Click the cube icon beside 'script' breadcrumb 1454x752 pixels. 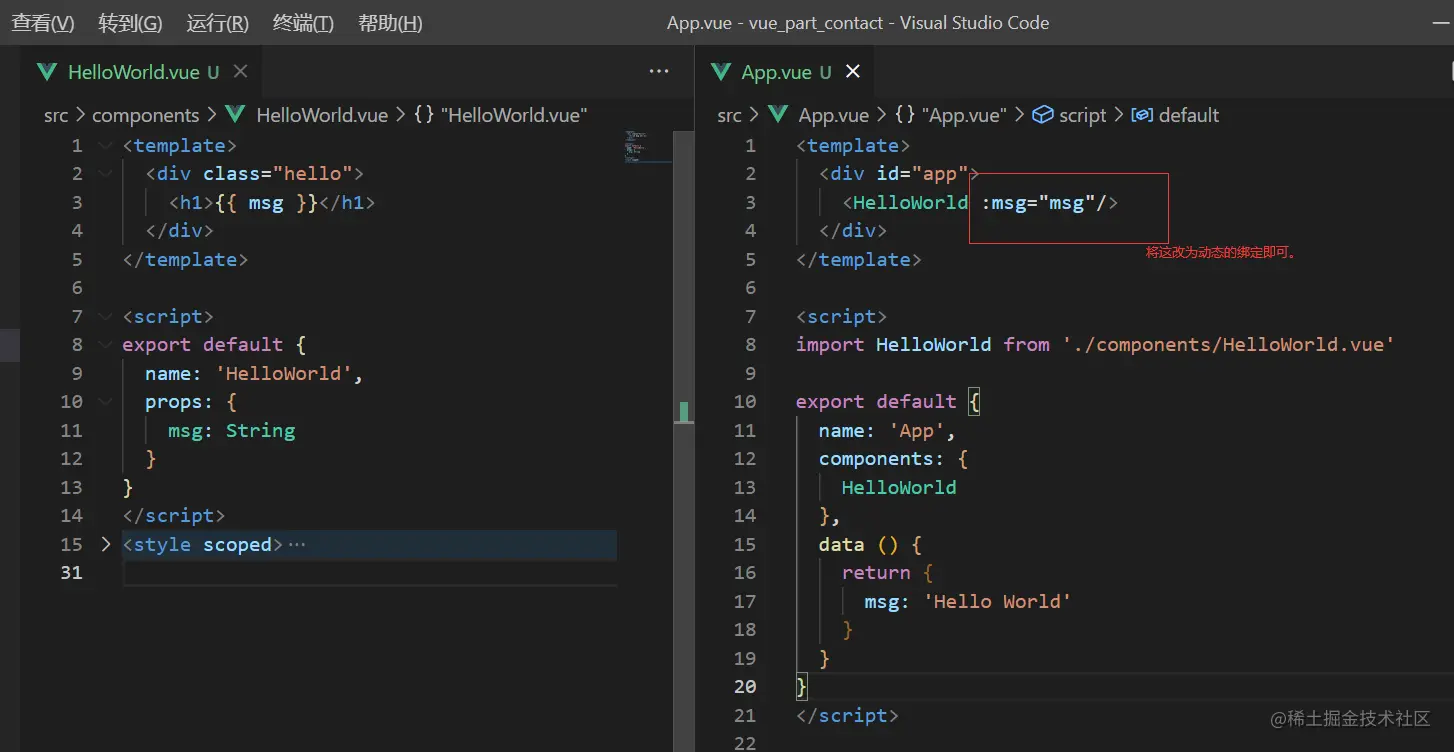point(1043,115)
